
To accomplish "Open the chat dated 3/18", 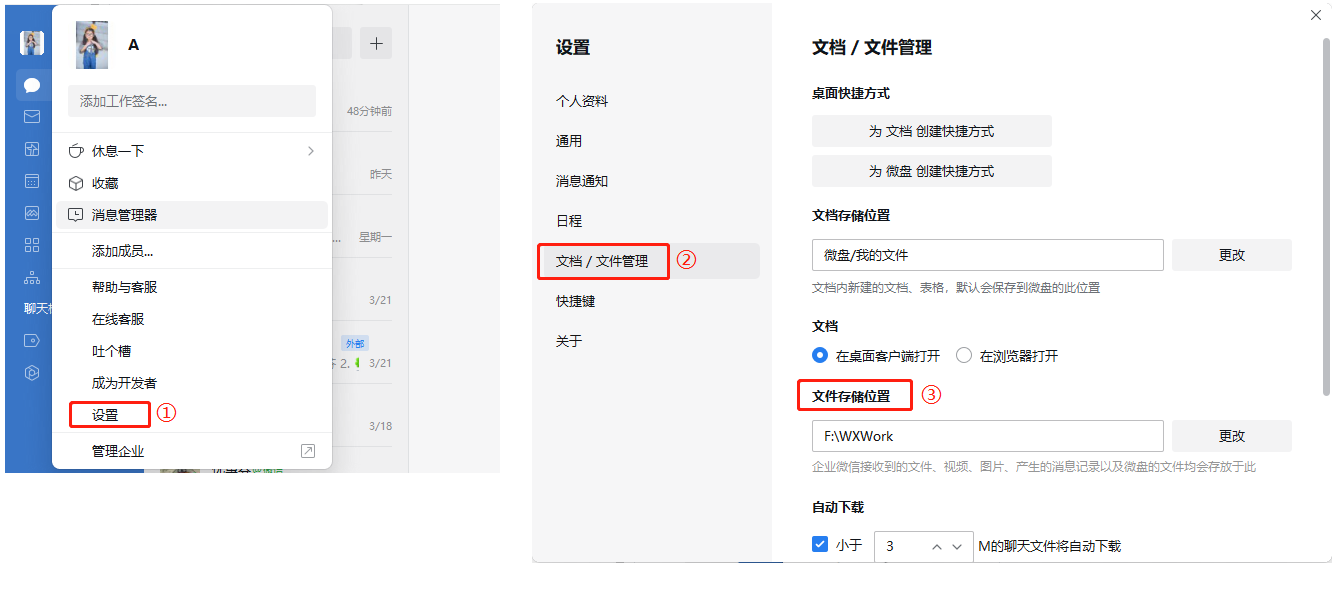I will 369,426.
